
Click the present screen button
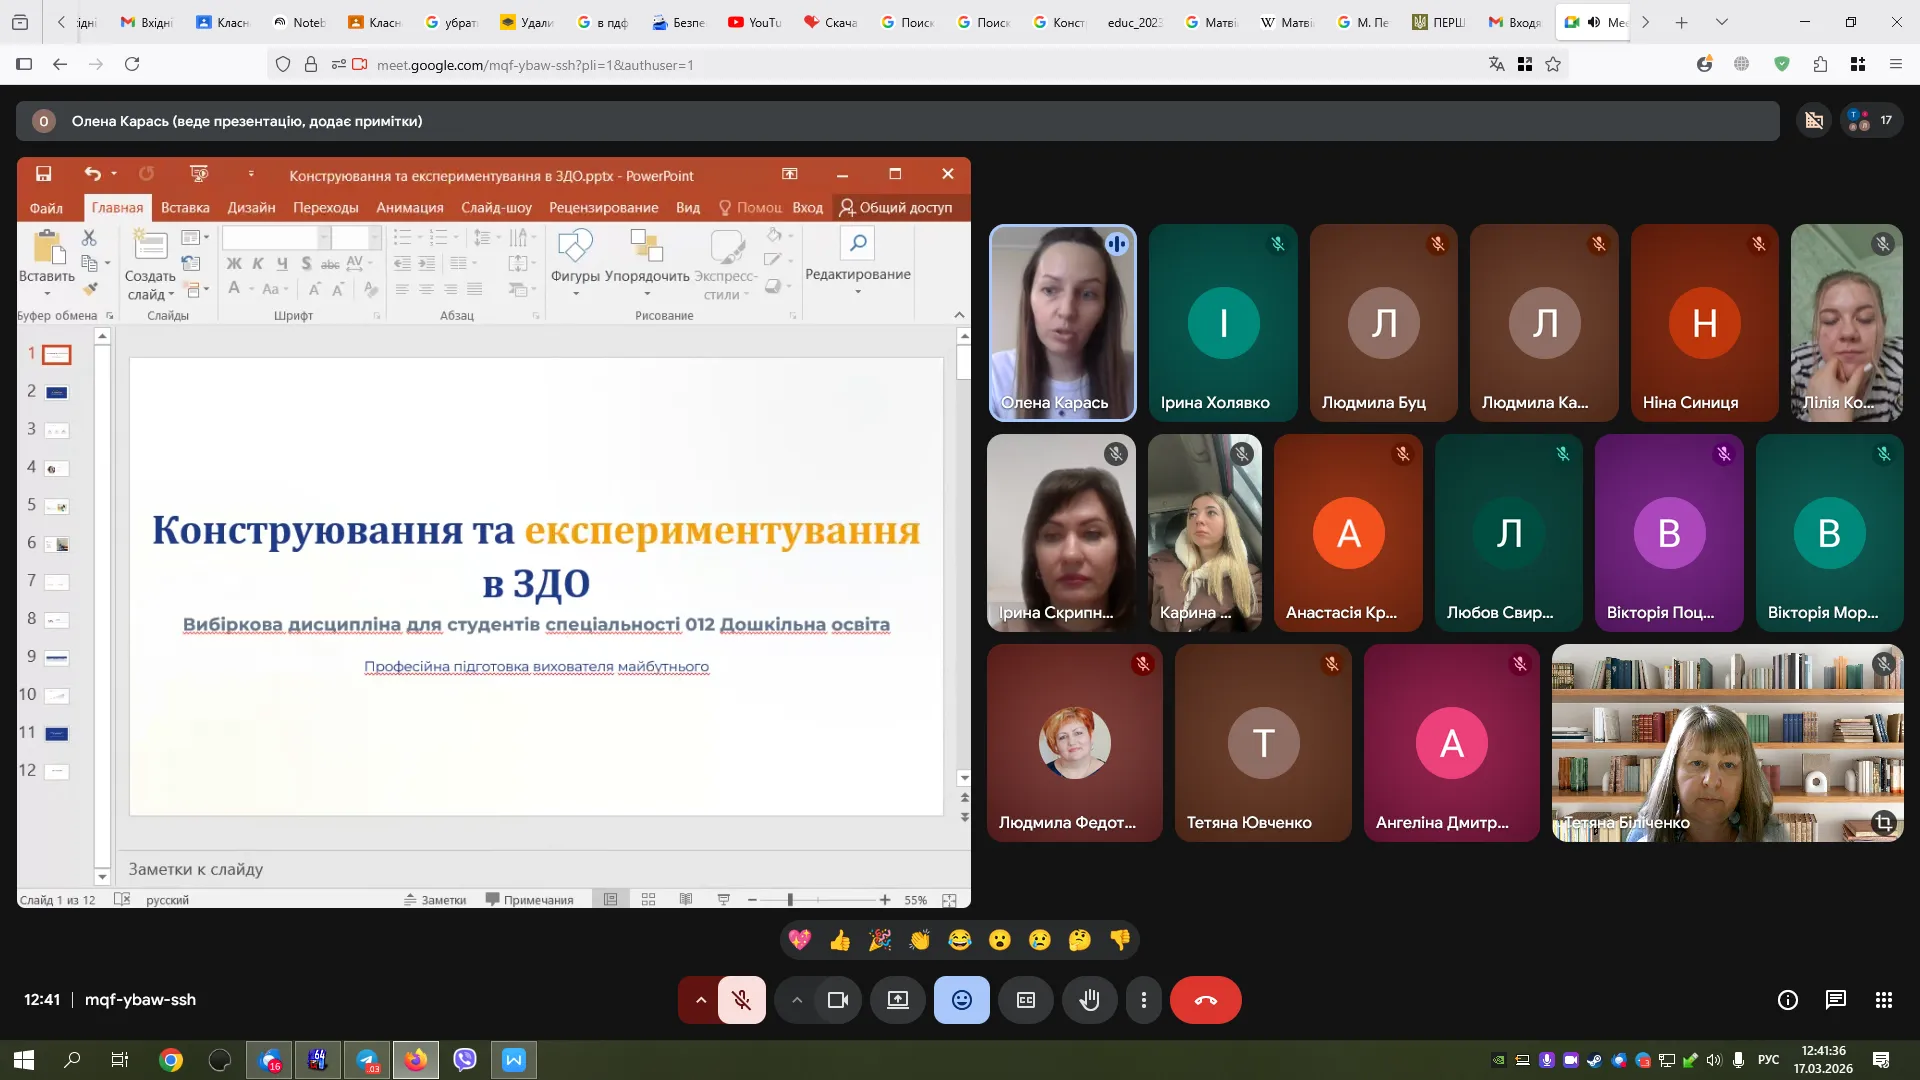898,1000
